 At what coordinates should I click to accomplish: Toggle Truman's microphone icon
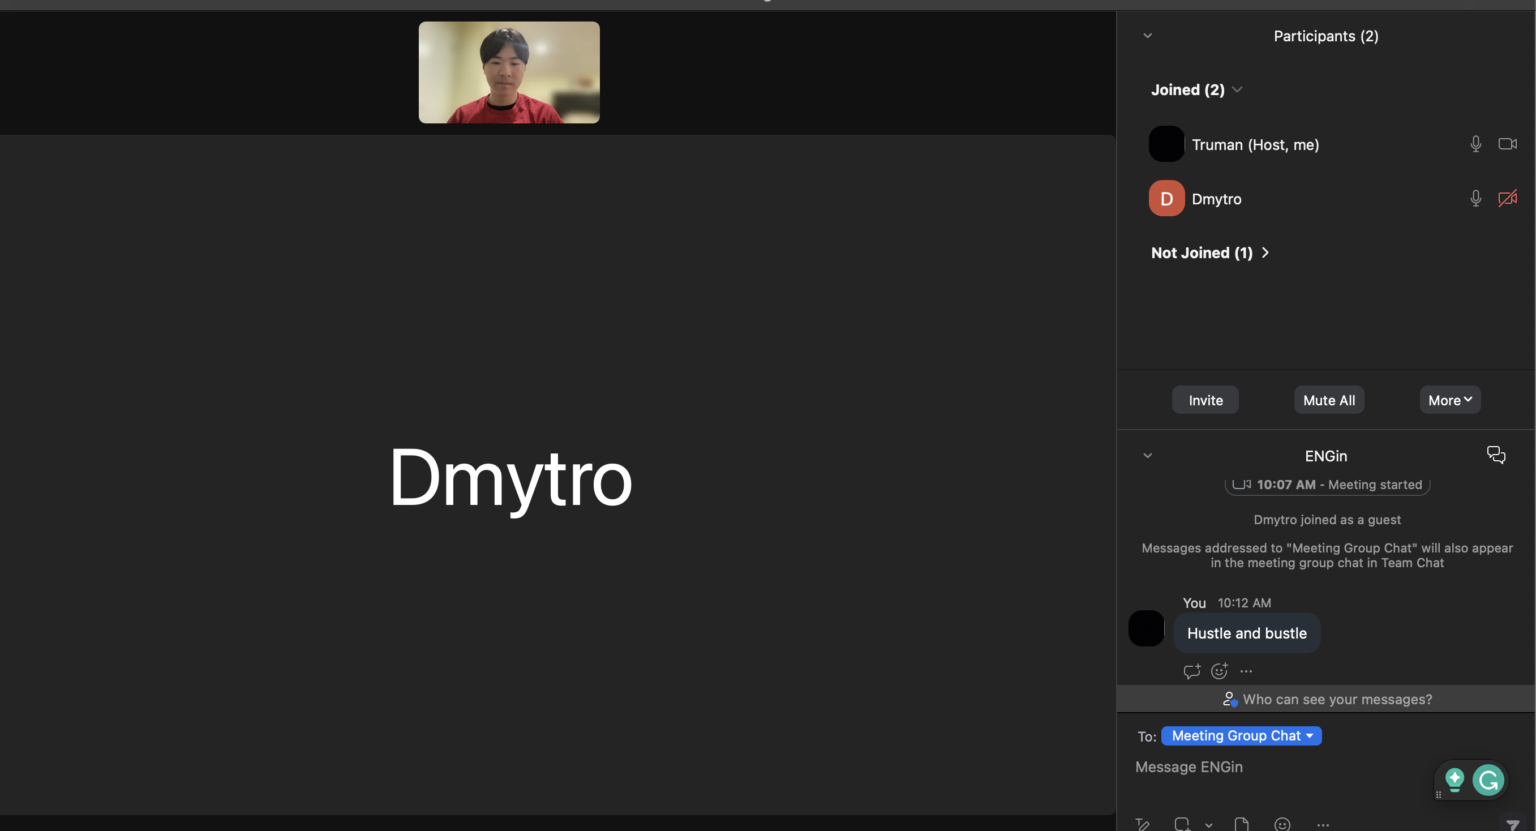[x=1475, y=144]
